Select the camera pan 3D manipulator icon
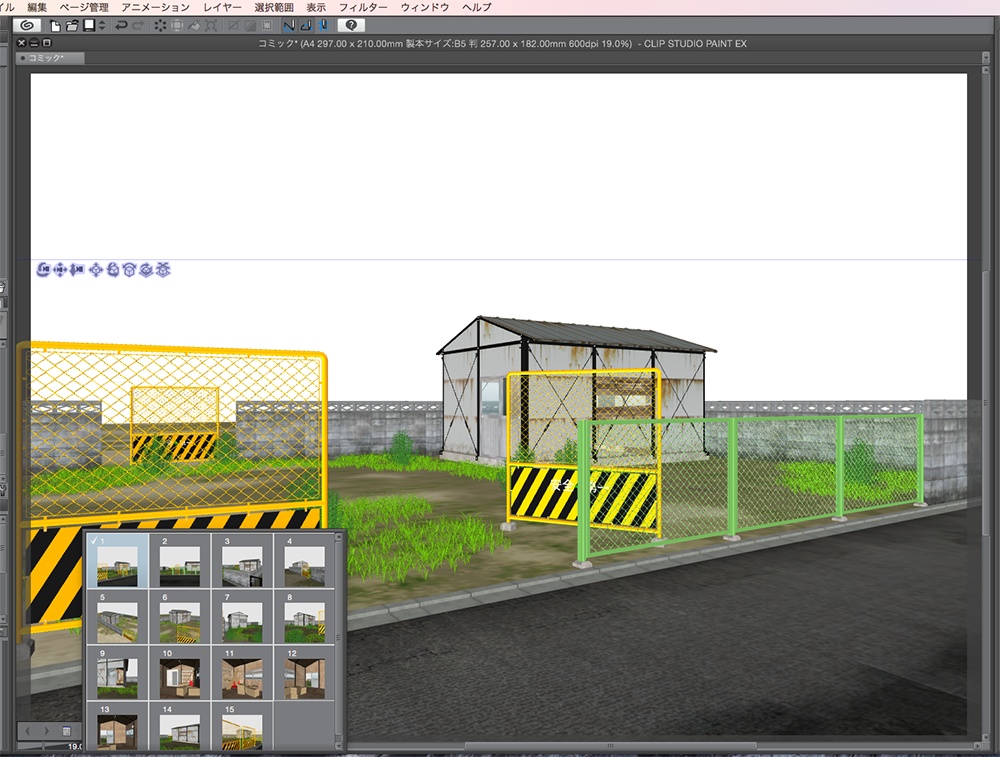 (x=60, y=270)
